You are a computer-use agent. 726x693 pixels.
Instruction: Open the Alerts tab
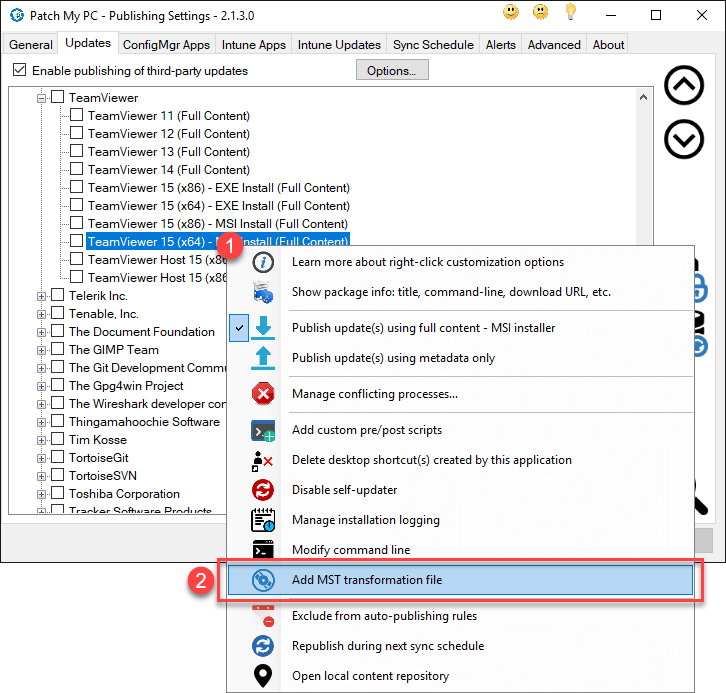(x=501, y=44)
